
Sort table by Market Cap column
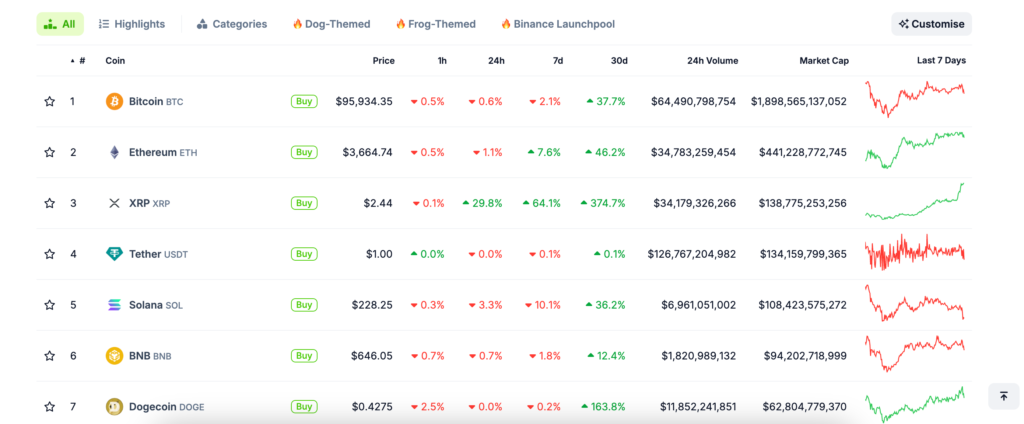click(x=823, y=61)
